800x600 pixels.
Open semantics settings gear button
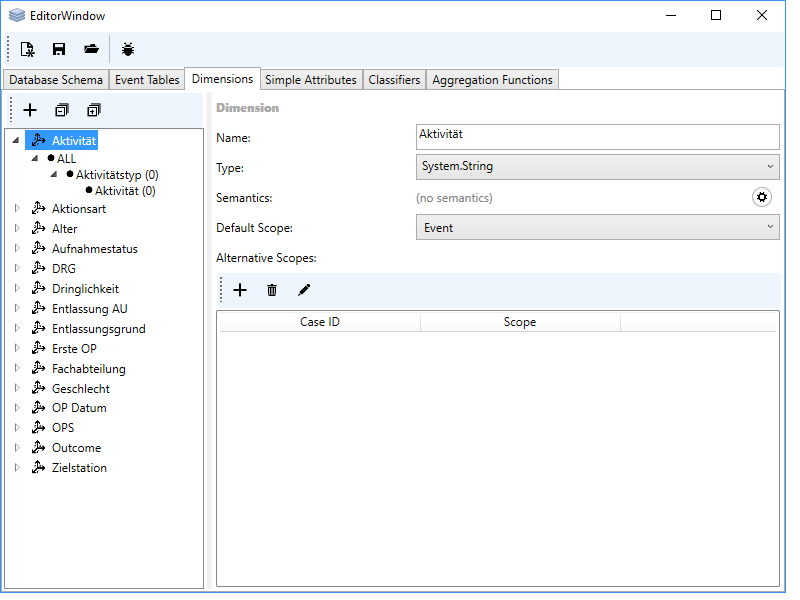tap(762, 197)
